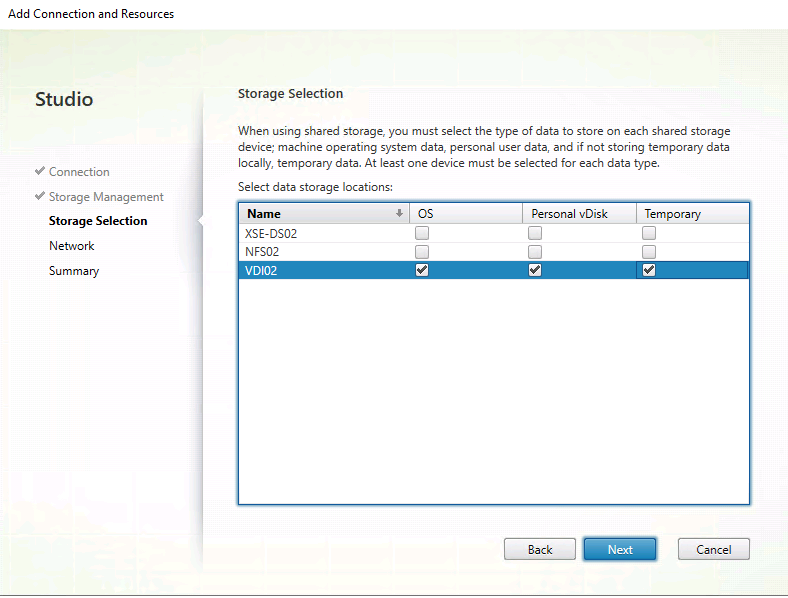788x598 pixels.
Task: Uncheck Personal vDisk for VDI02
Action: click(x=535, y=270)
